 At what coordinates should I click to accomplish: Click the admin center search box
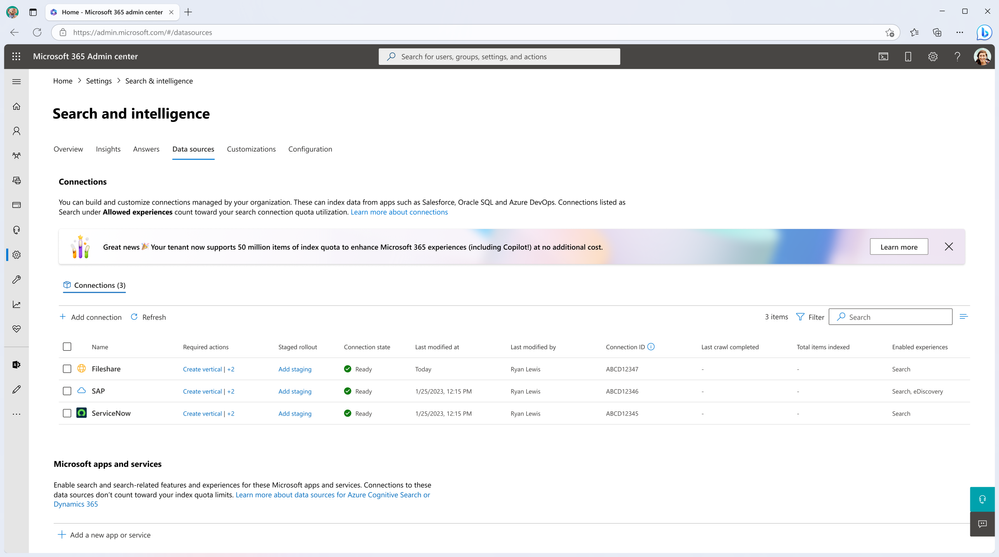500,57
